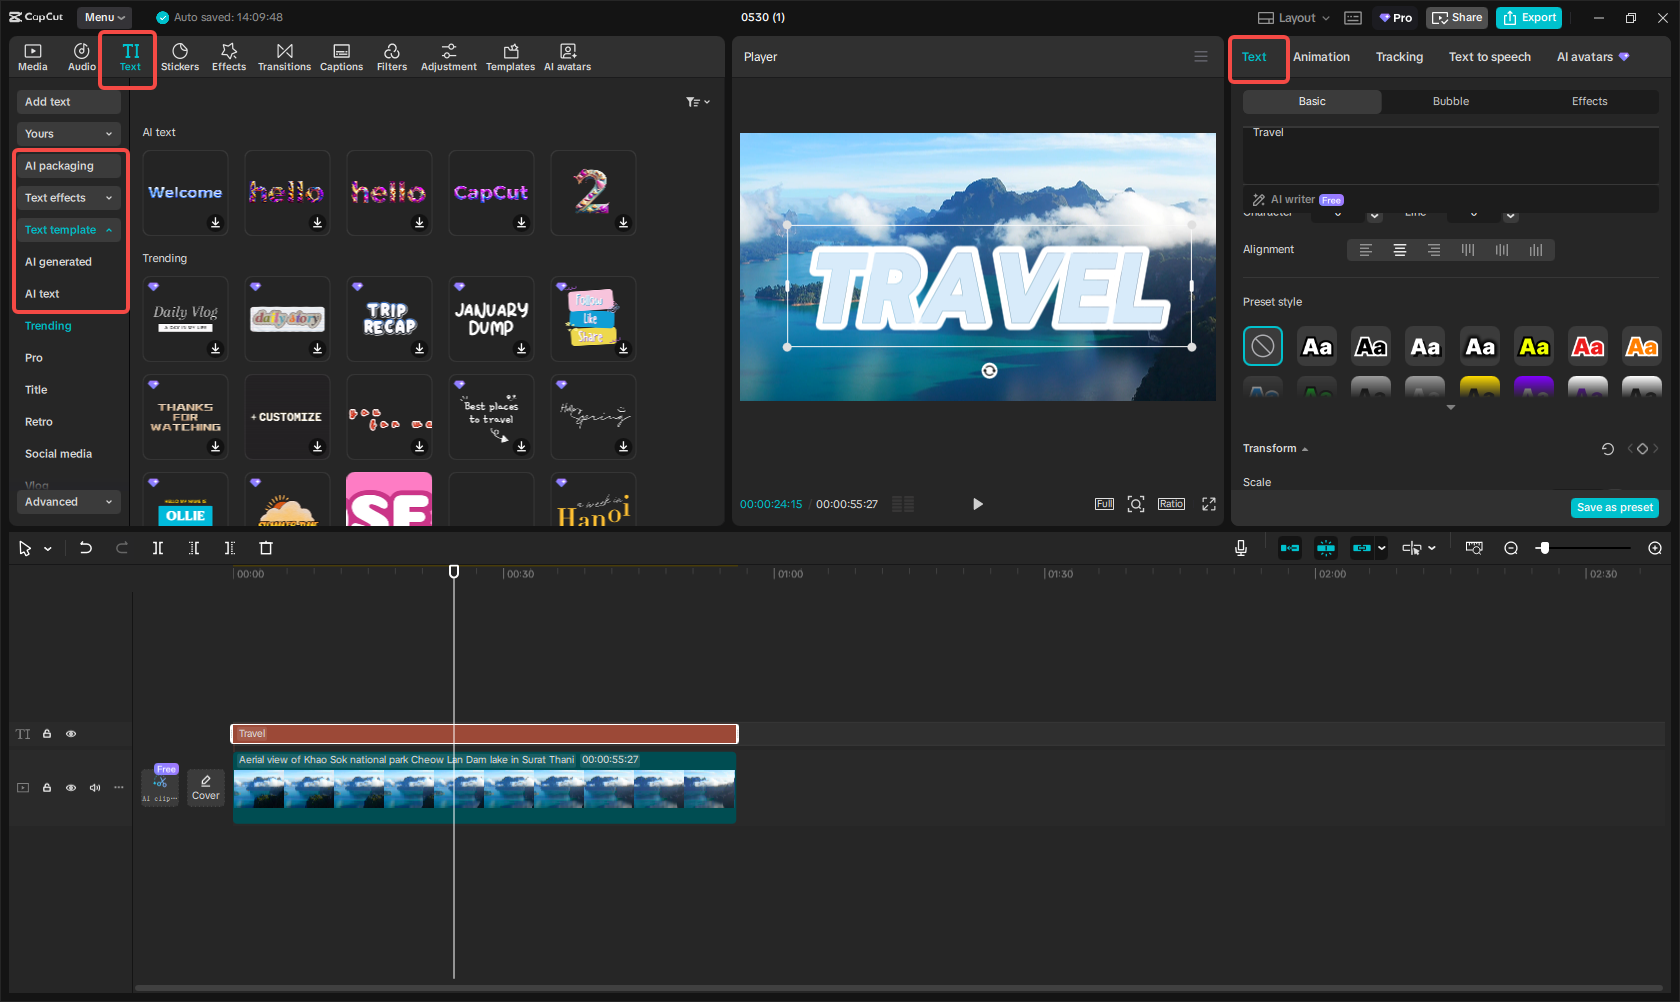Viewport: 1680px width, 1002px height.
Task: Lock the video track
Action: pos(46,787)
